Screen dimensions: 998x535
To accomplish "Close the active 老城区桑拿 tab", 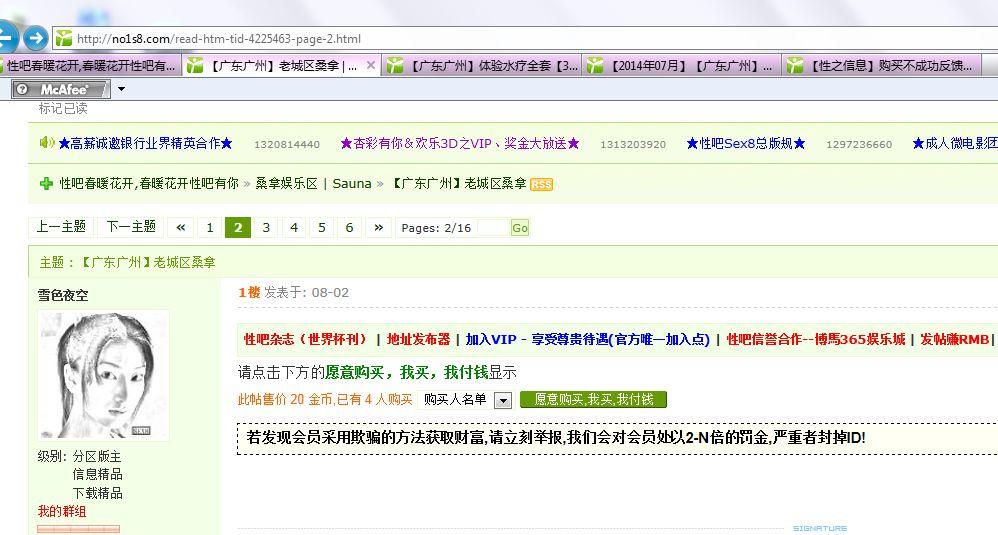I will coord(371,65).
